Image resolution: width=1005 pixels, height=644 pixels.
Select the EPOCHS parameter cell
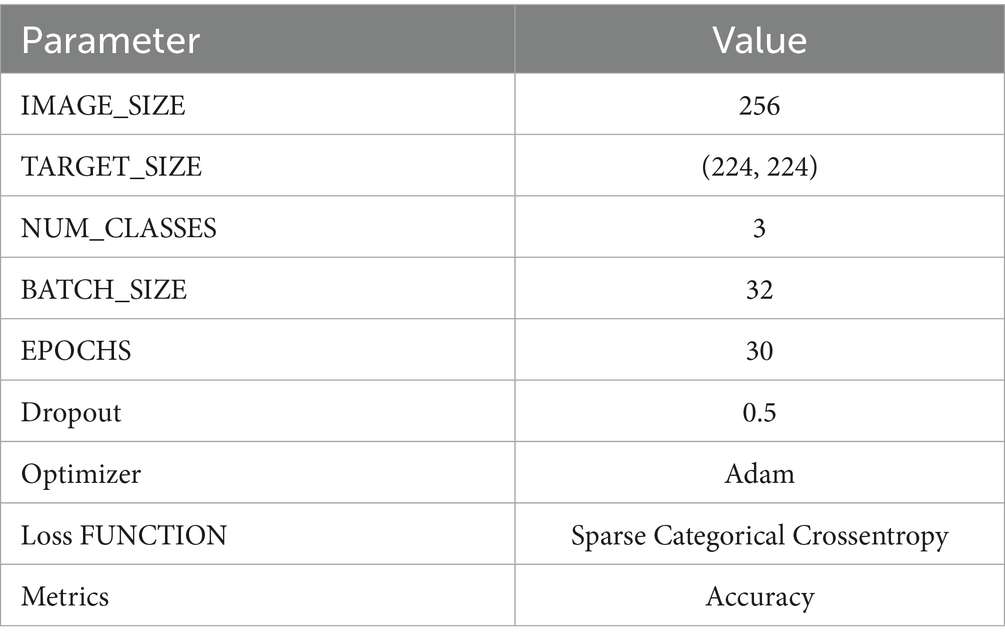(76, 351)
